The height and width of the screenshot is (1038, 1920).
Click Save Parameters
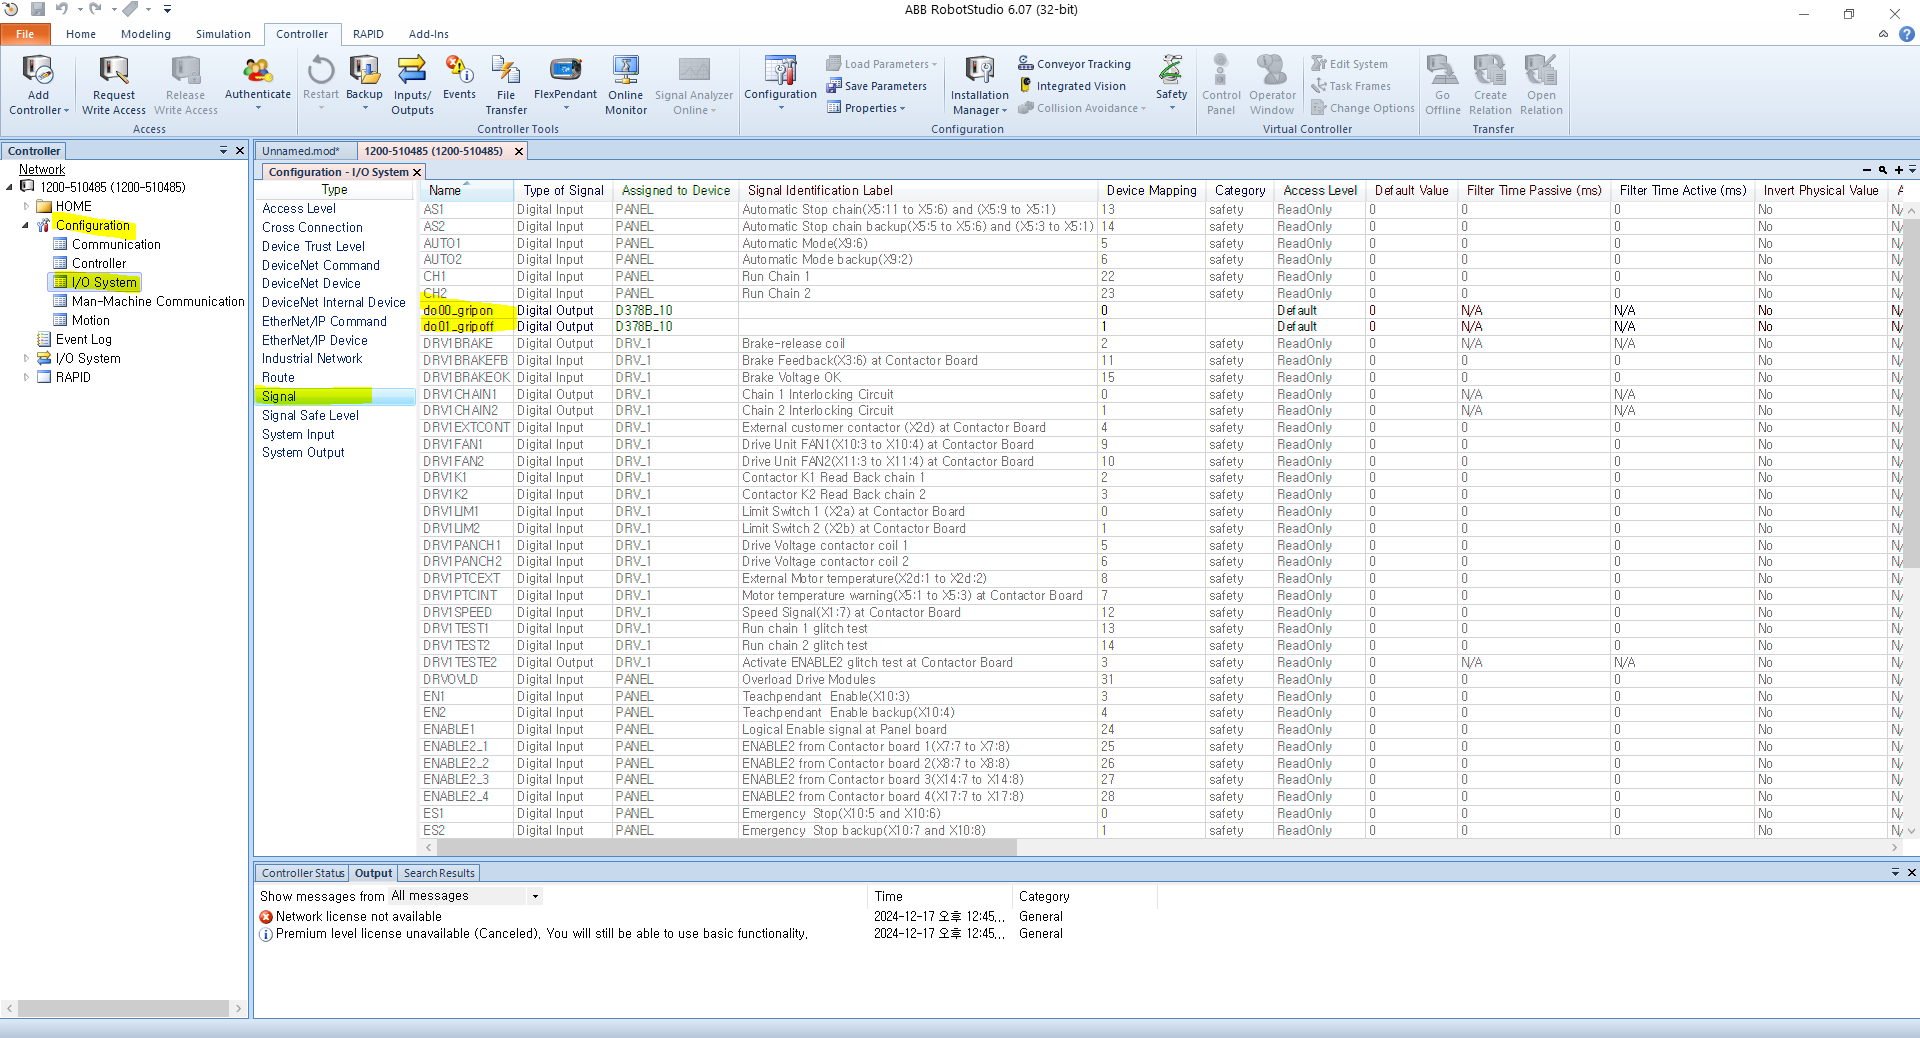click(x=876, y=86)
